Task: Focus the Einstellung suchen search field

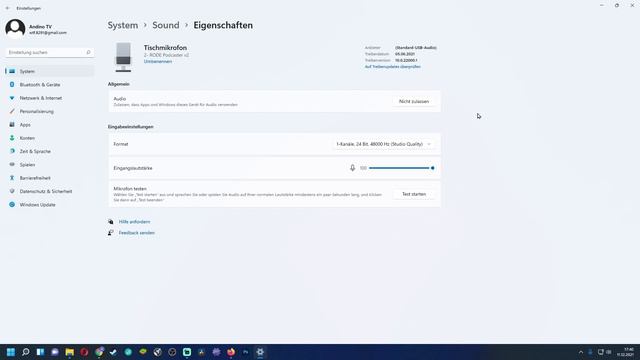Action: [x=49, y=52]
